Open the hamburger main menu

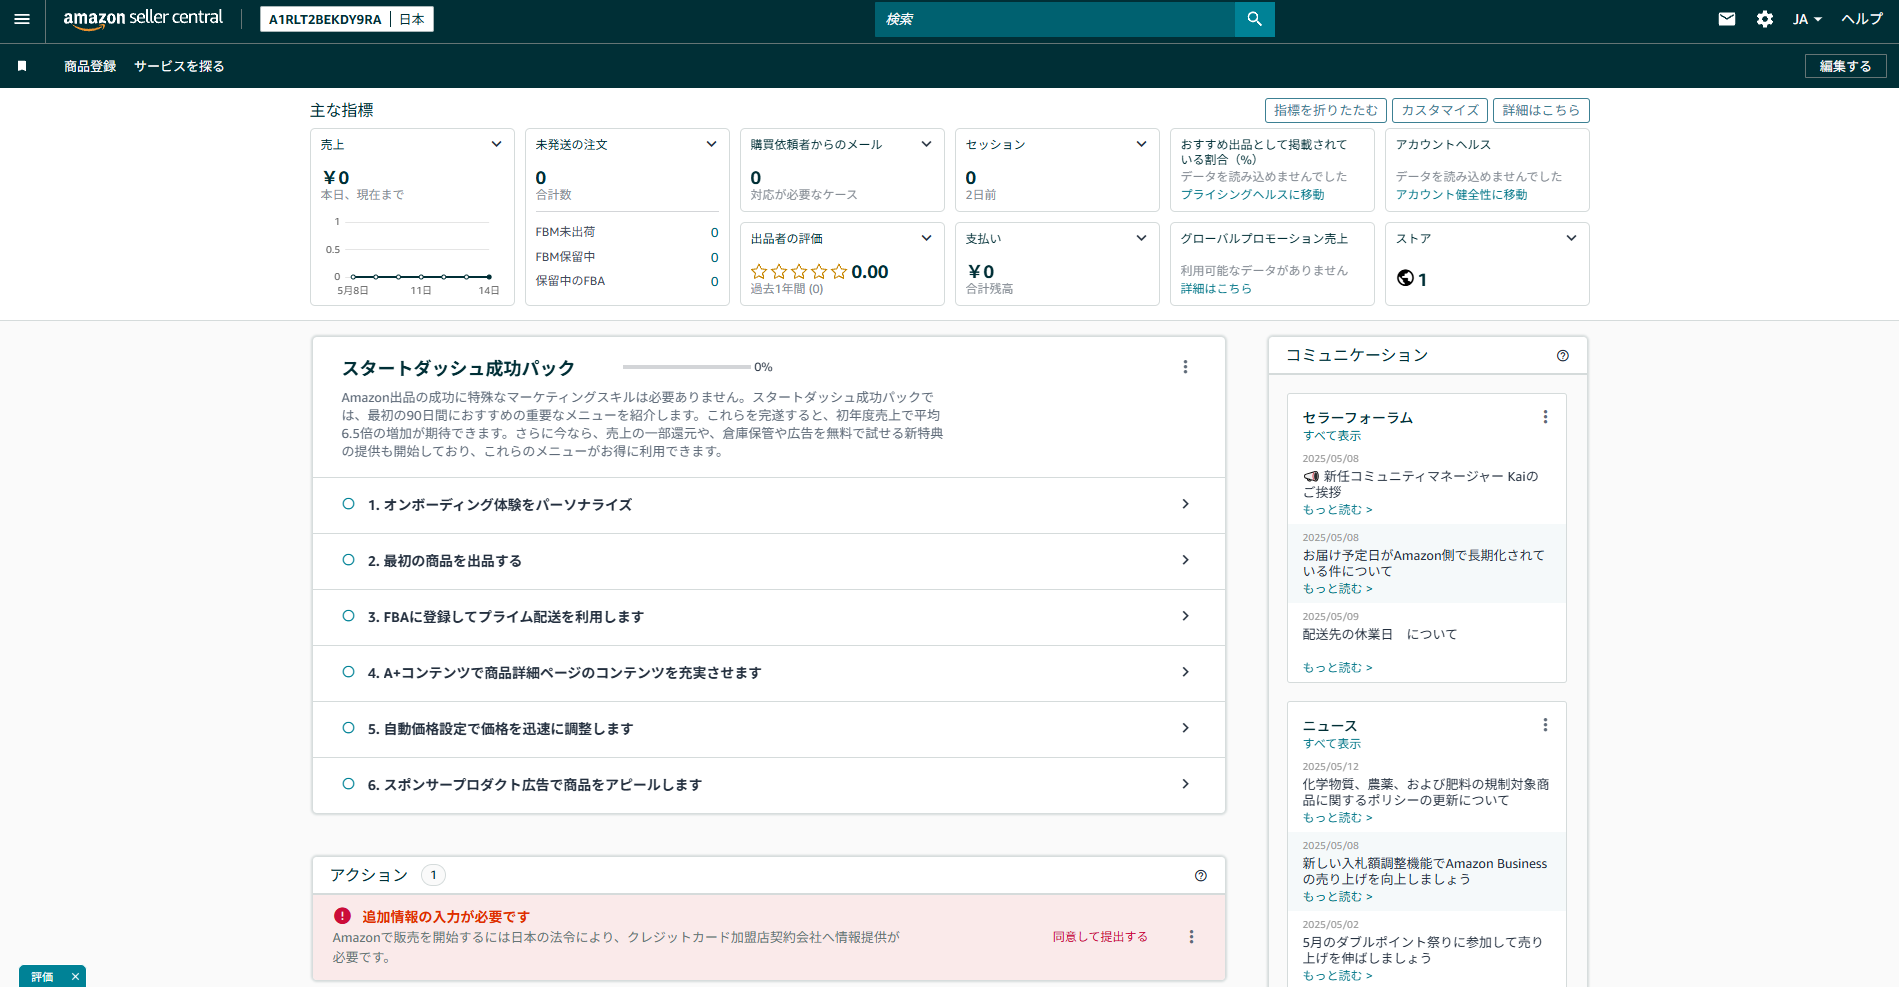pyautogui.click(x=22, y=19)
